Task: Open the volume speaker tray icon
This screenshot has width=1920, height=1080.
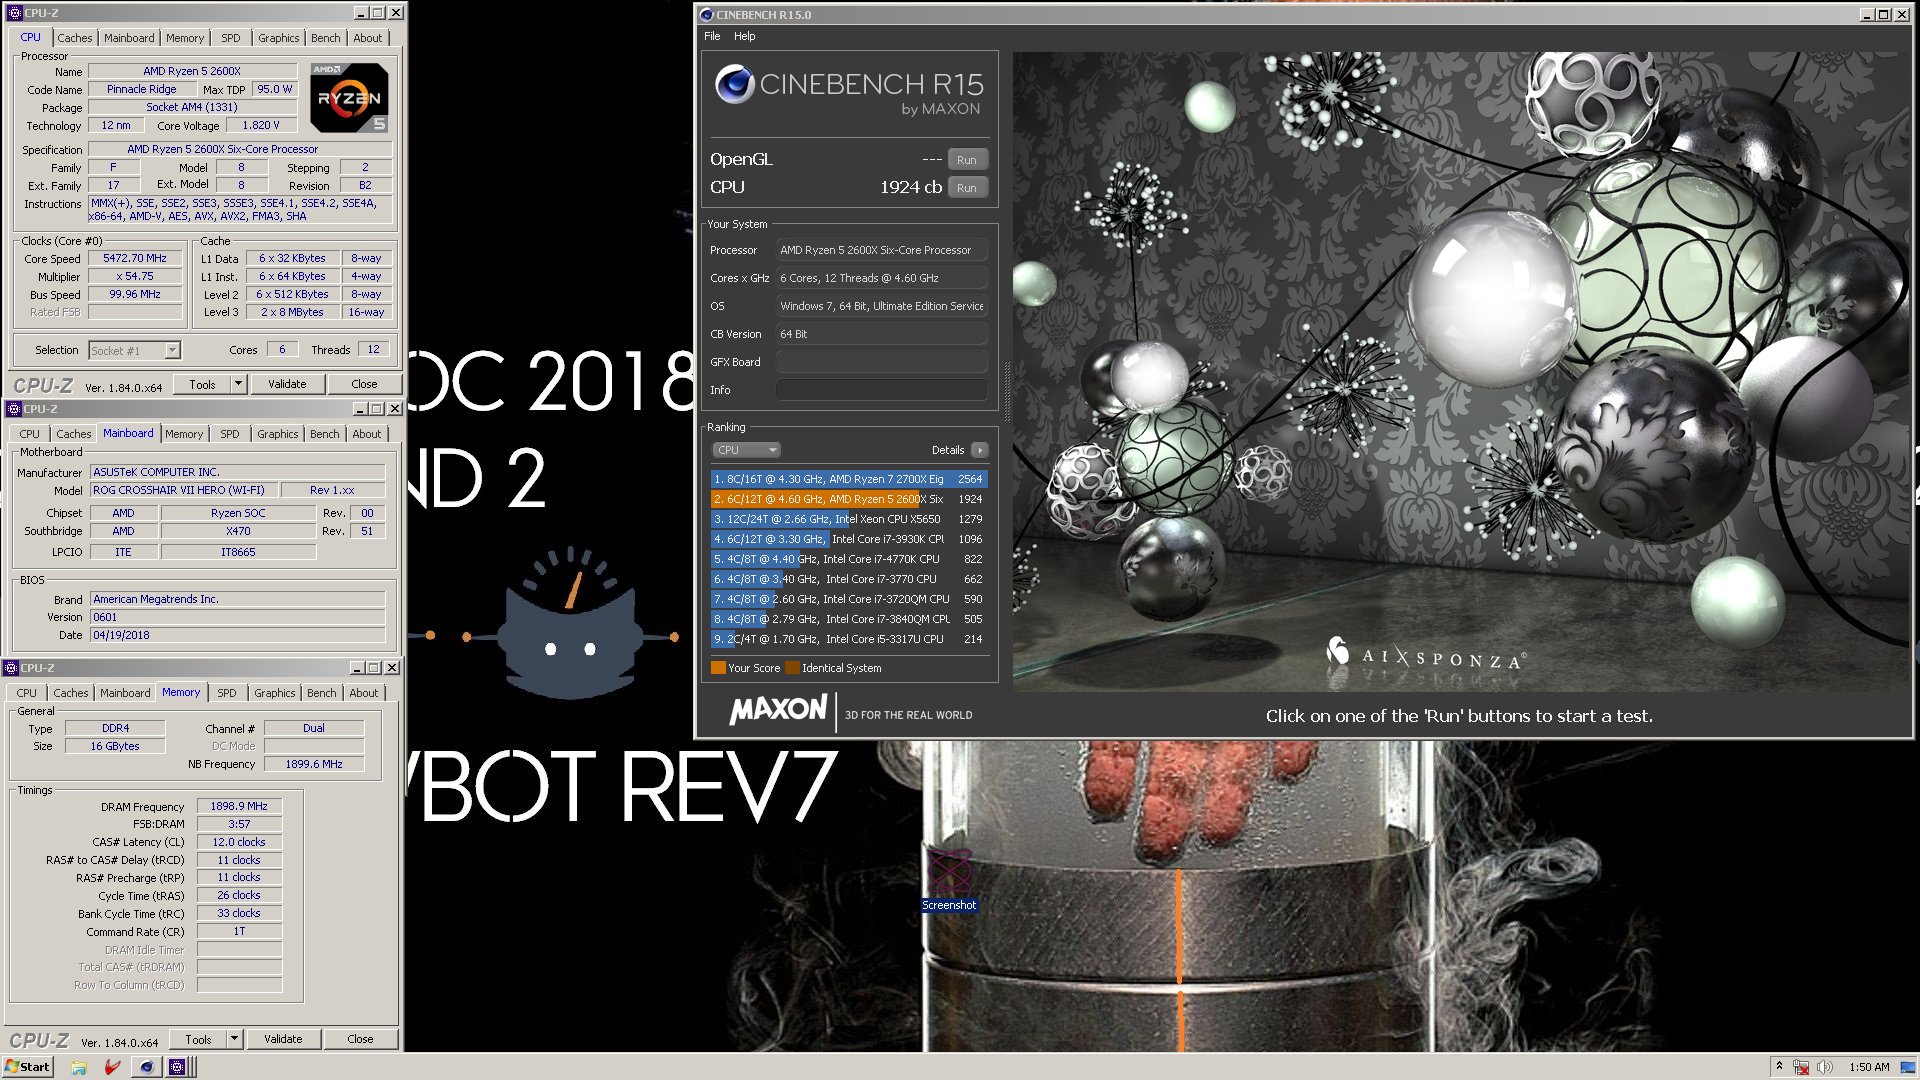Action: click(1825, 1067)
